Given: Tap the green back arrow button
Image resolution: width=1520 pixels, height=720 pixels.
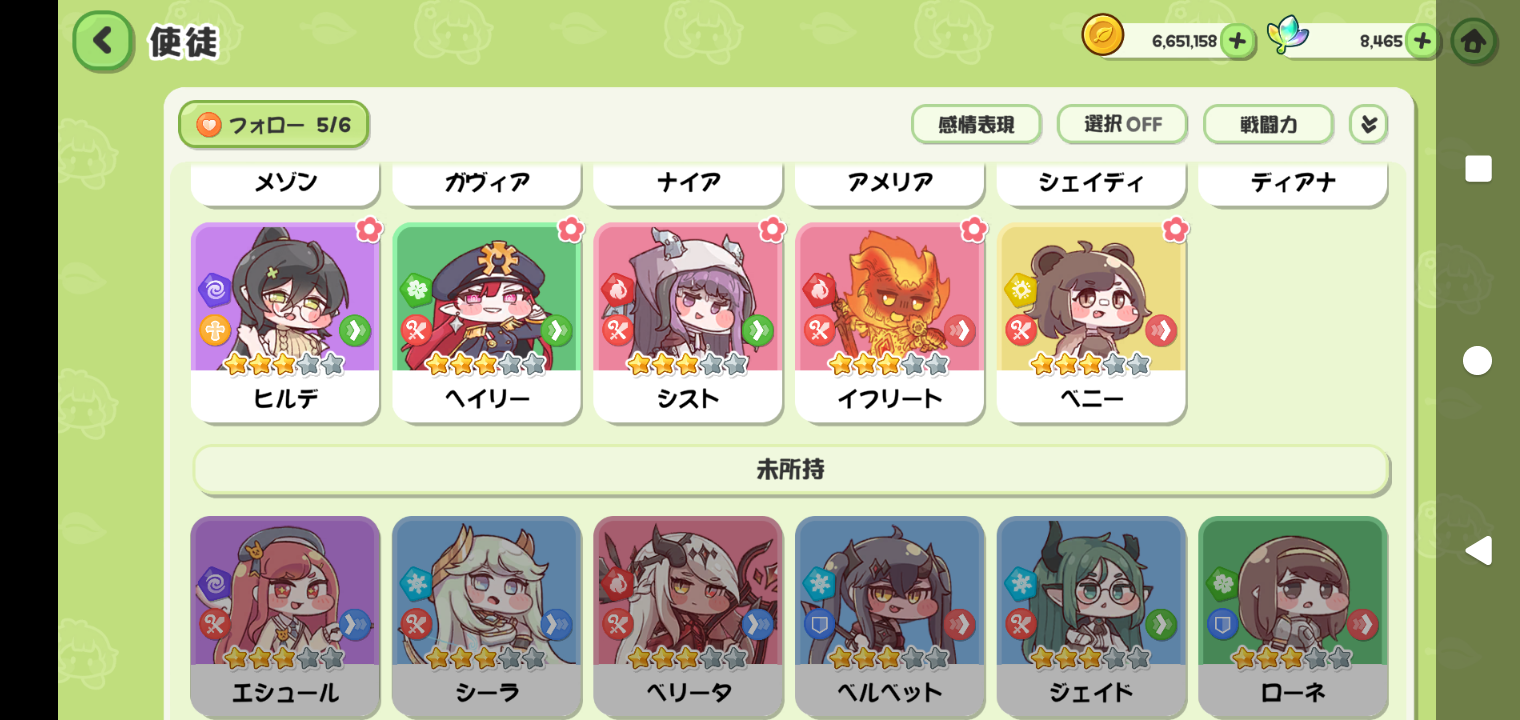Looking at the screenshot, I should tap(102, 41).
